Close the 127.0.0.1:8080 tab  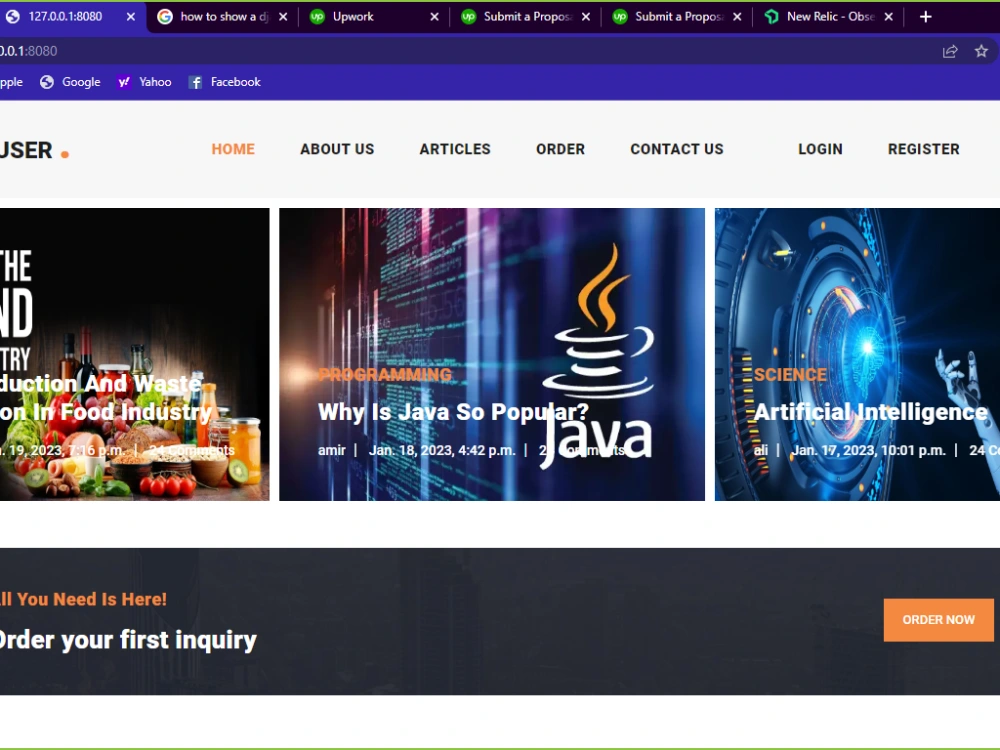(131, 17)
